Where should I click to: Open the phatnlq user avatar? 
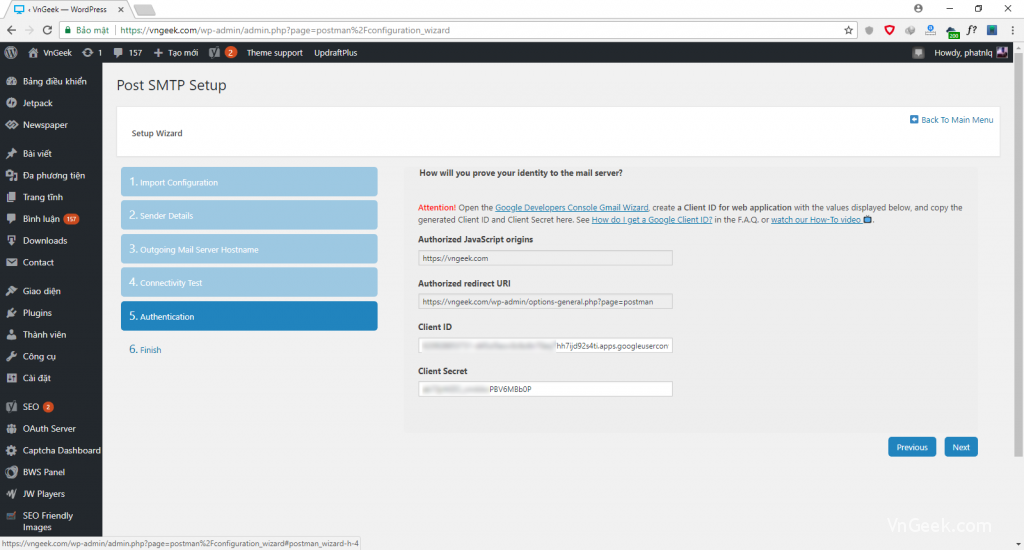coord(1002,53)
